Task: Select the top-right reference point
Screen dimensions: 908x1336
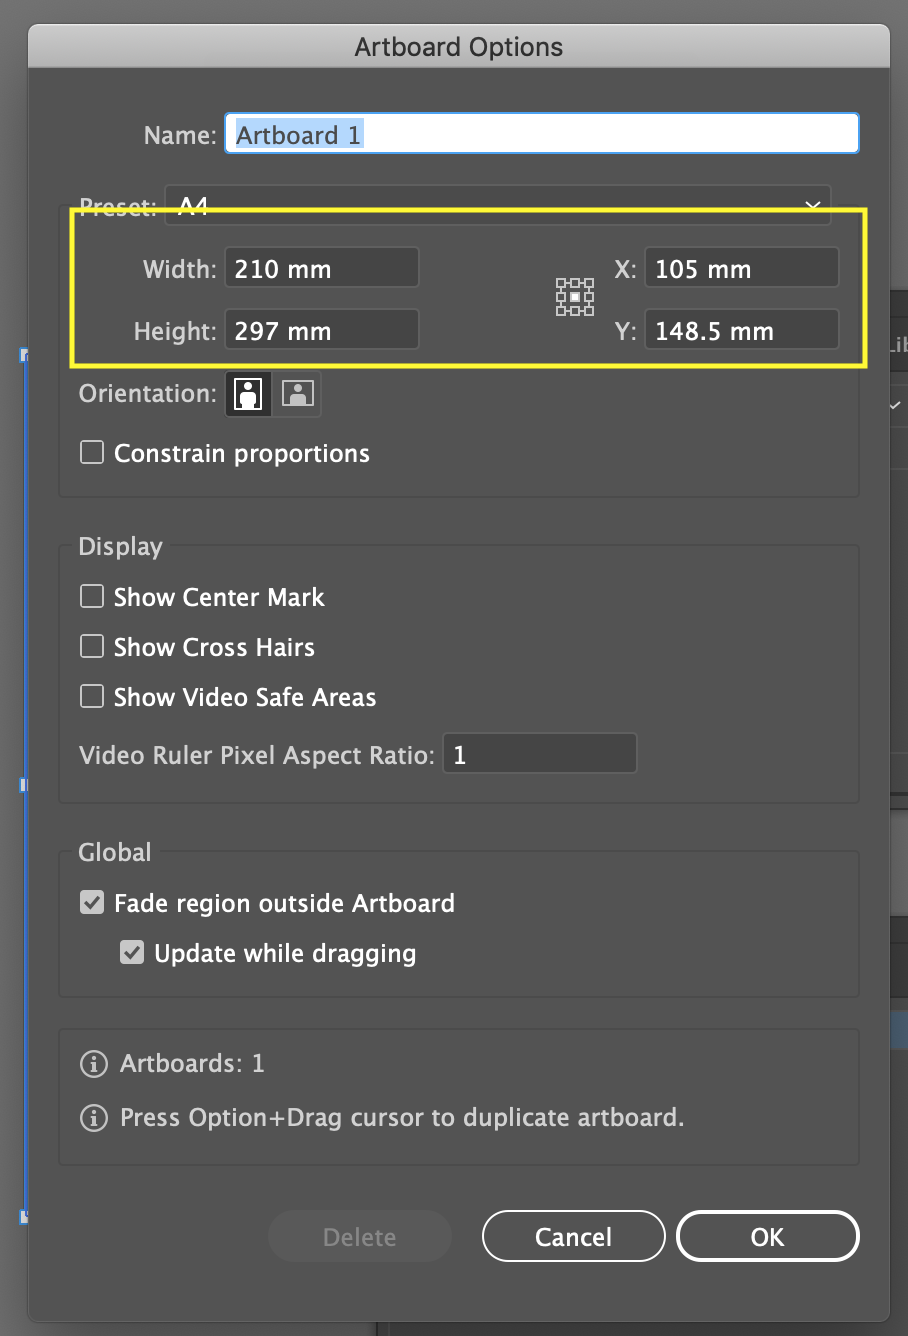Action: click(x=590, y=281)
